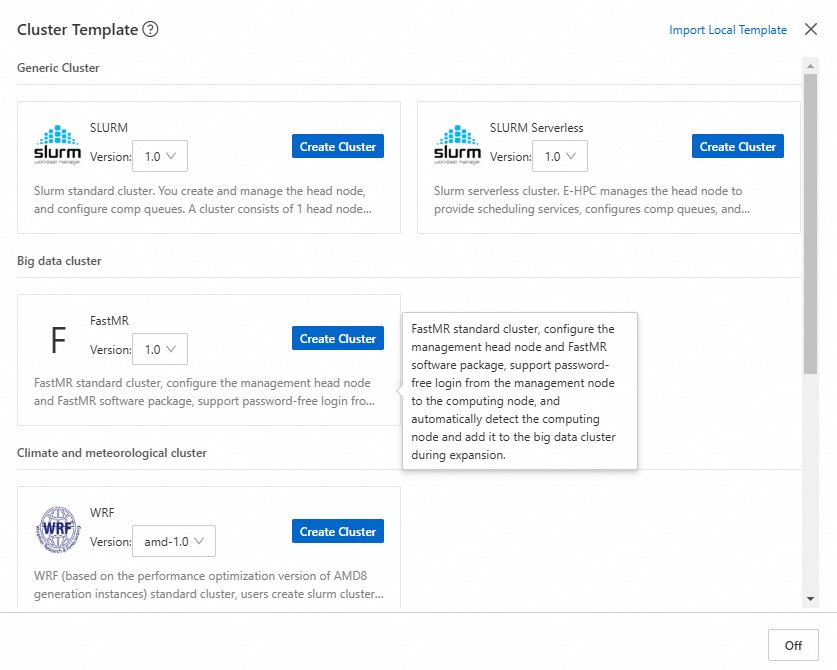This screenshot has width=837, height=670.
Task: Expand the FastMR version dropdown
Action: click(x=160, y=349)
